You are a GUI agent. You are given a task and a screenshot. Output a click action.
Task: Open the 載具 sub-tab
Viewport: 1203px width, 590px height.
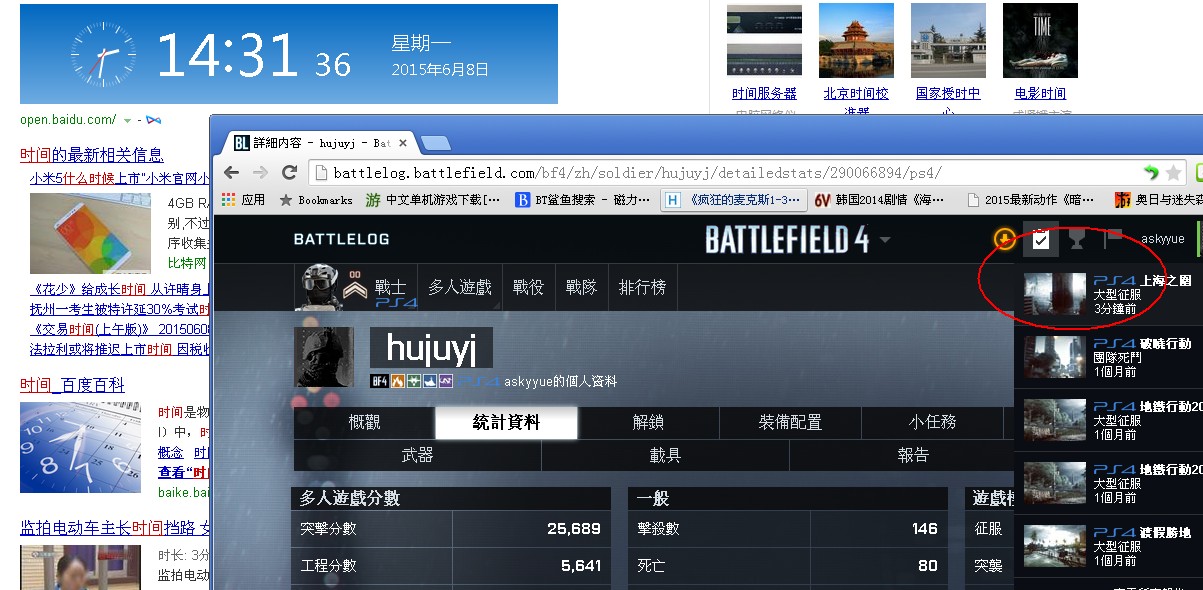(x=665, y=455)
